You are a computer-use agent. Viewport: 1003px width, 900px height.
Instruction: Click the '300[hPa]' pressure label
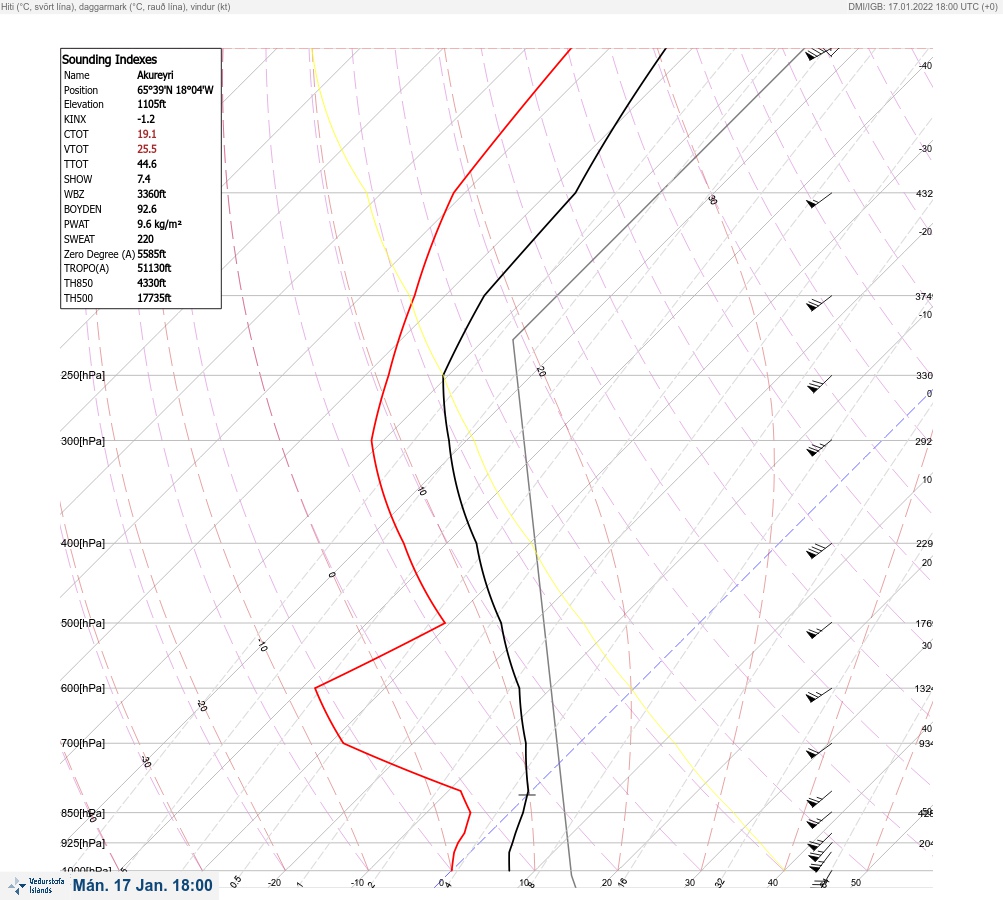pyautogui.click(x=83, y=441)
